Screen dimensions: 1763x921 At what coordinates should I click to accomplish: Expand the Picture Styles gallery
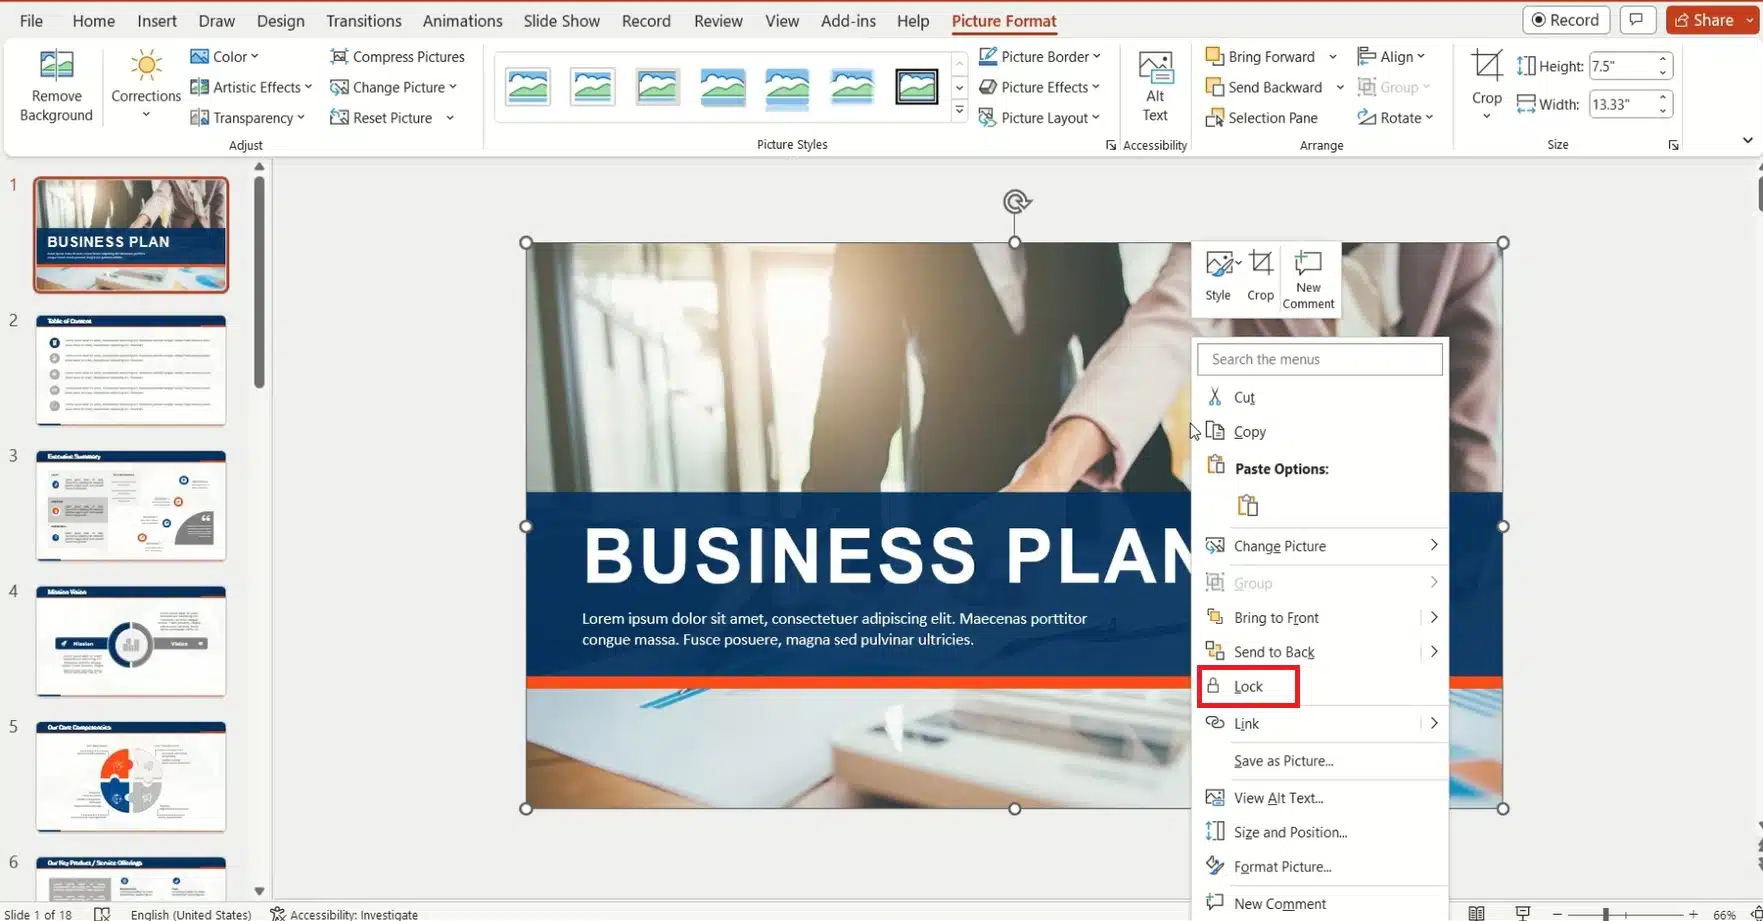coord(959,111)
